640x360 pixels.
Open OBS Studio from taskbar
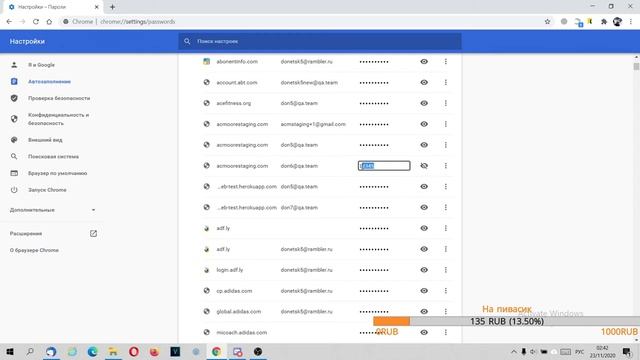pos(258,351)
